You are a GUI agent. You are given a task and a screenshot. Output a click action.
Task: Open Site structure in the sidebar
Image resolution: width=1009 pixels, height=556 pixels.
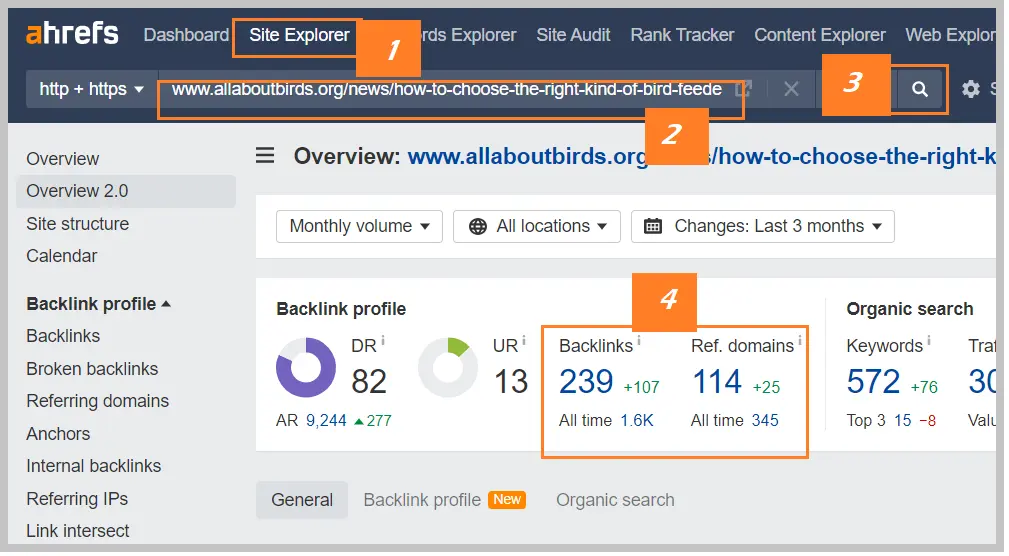point(77,224)
